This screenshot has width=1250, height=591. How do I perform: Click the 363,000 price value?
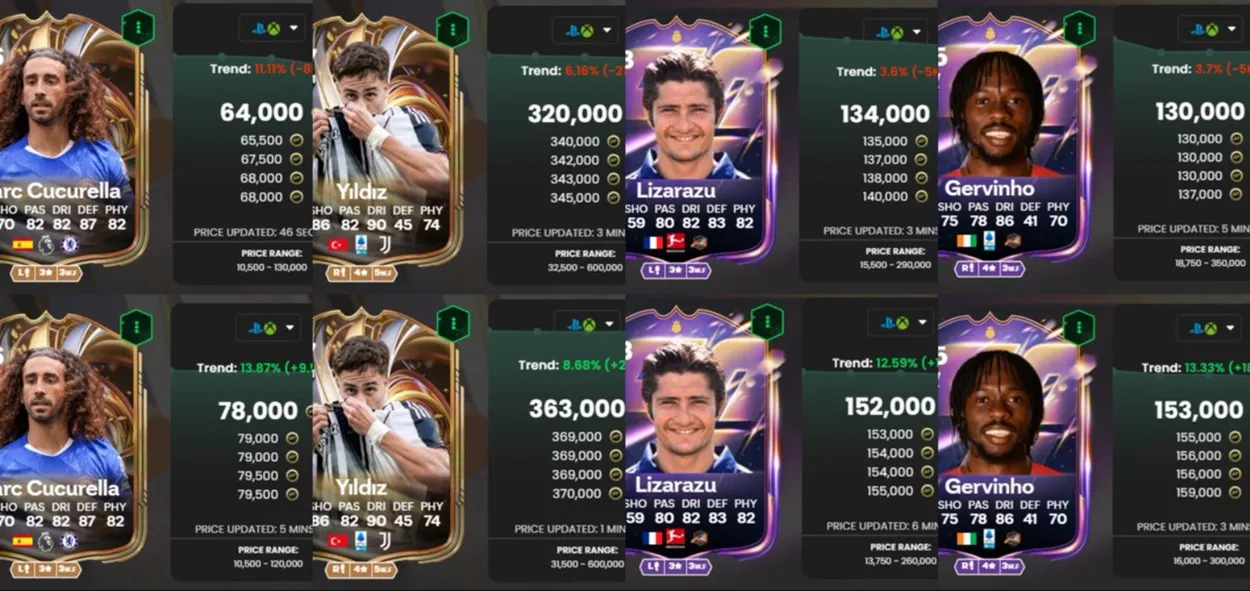577,408
